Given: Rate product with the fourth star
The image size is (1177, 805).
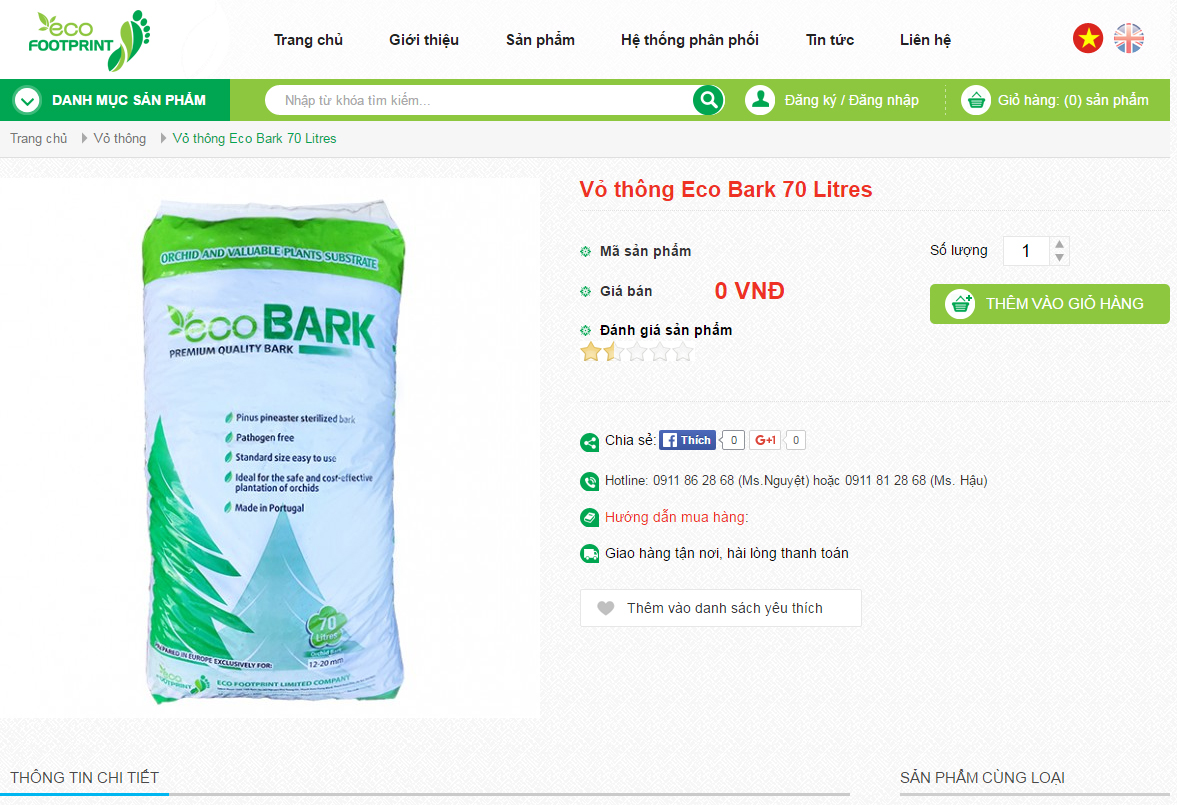Looking at the screenshot, I should (x=660, y=351).
